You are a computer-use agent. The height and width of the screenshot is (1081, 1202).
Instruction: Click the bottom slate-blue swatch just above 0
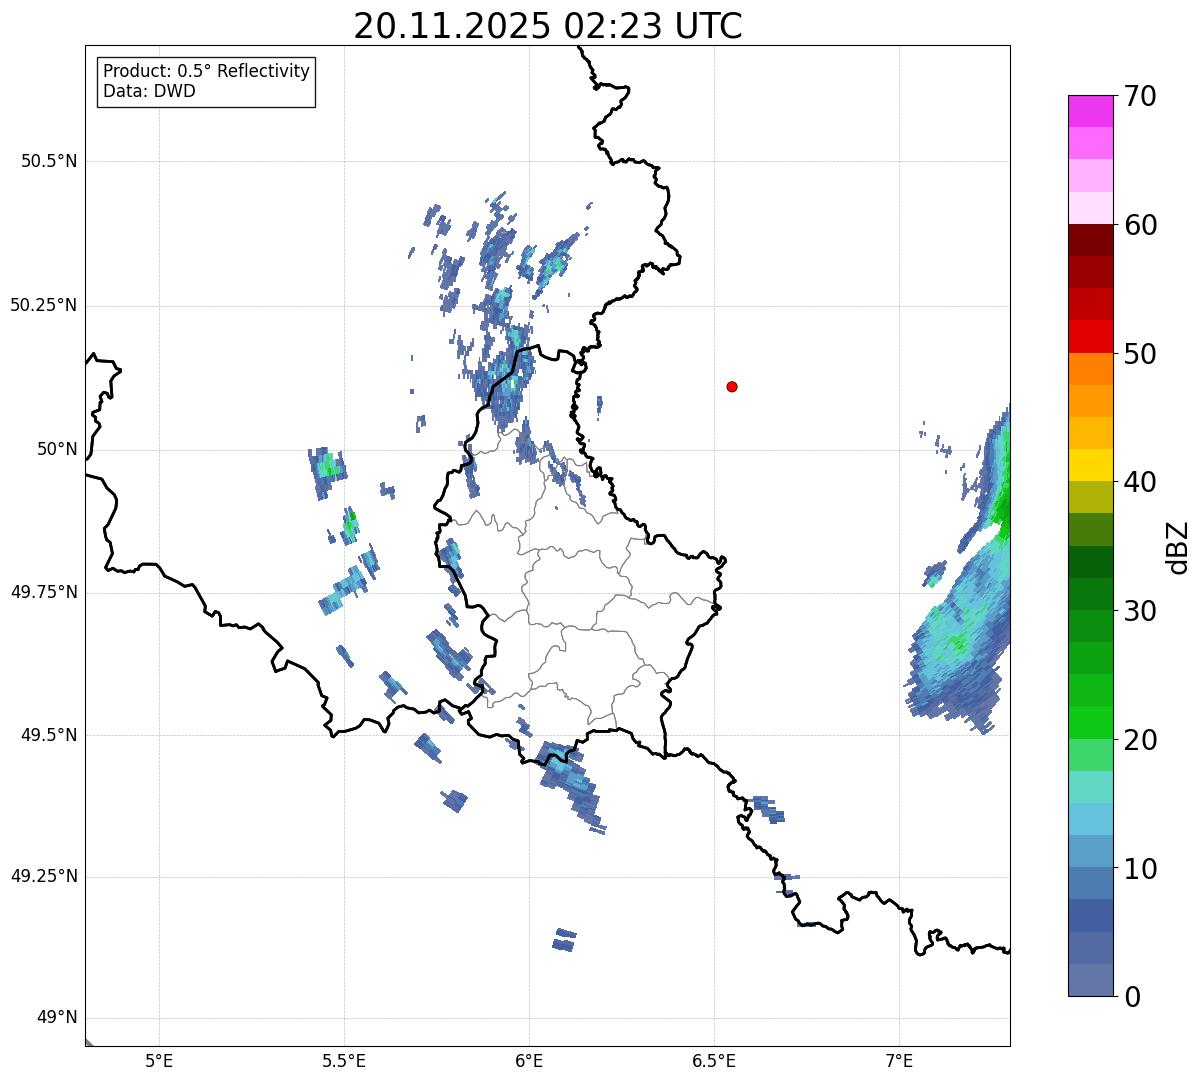pyautogui.click(x=1090, y=980)
